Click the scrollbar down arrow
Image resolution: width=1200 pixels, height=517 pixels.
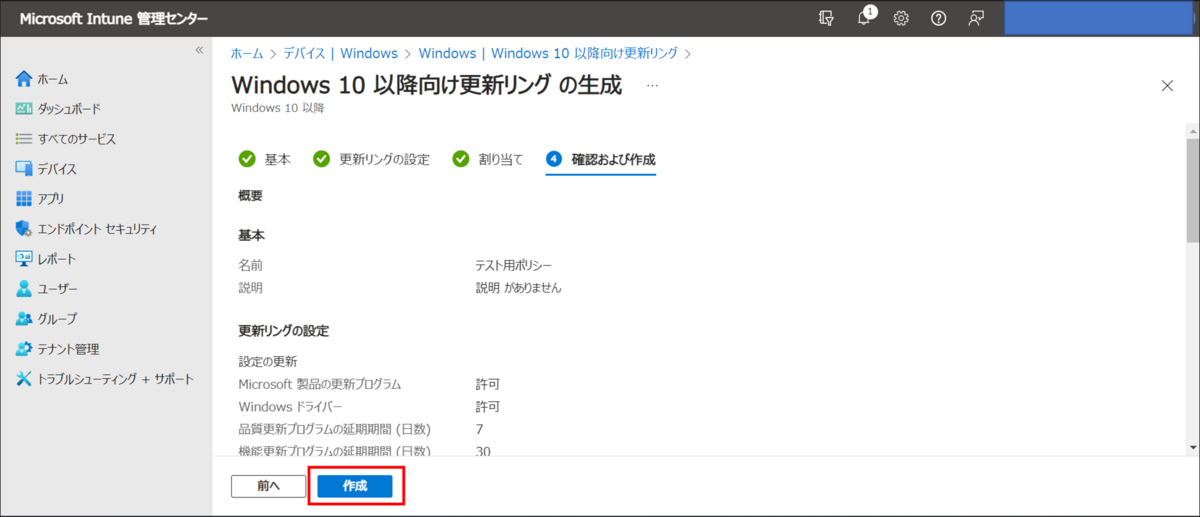(x=1192, y=449)
